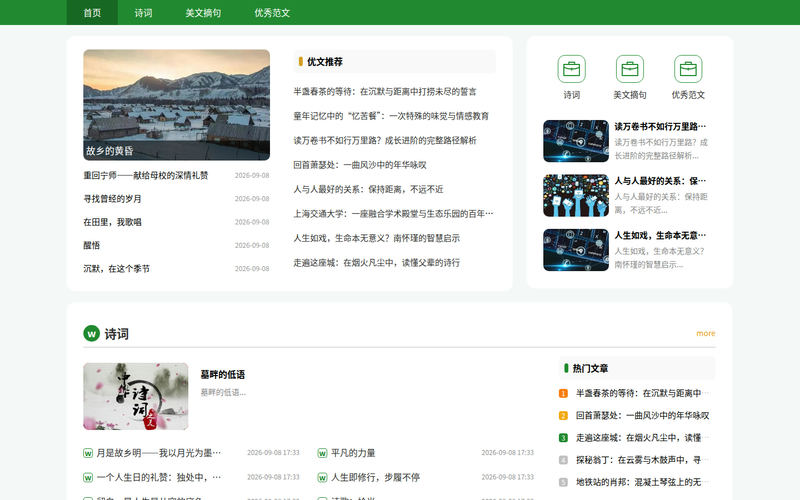The image size is (800, 500).
Task: Open poem 月是故乡明——我以月光为墨
Action: pyautogui.click(x=159, y=453)
